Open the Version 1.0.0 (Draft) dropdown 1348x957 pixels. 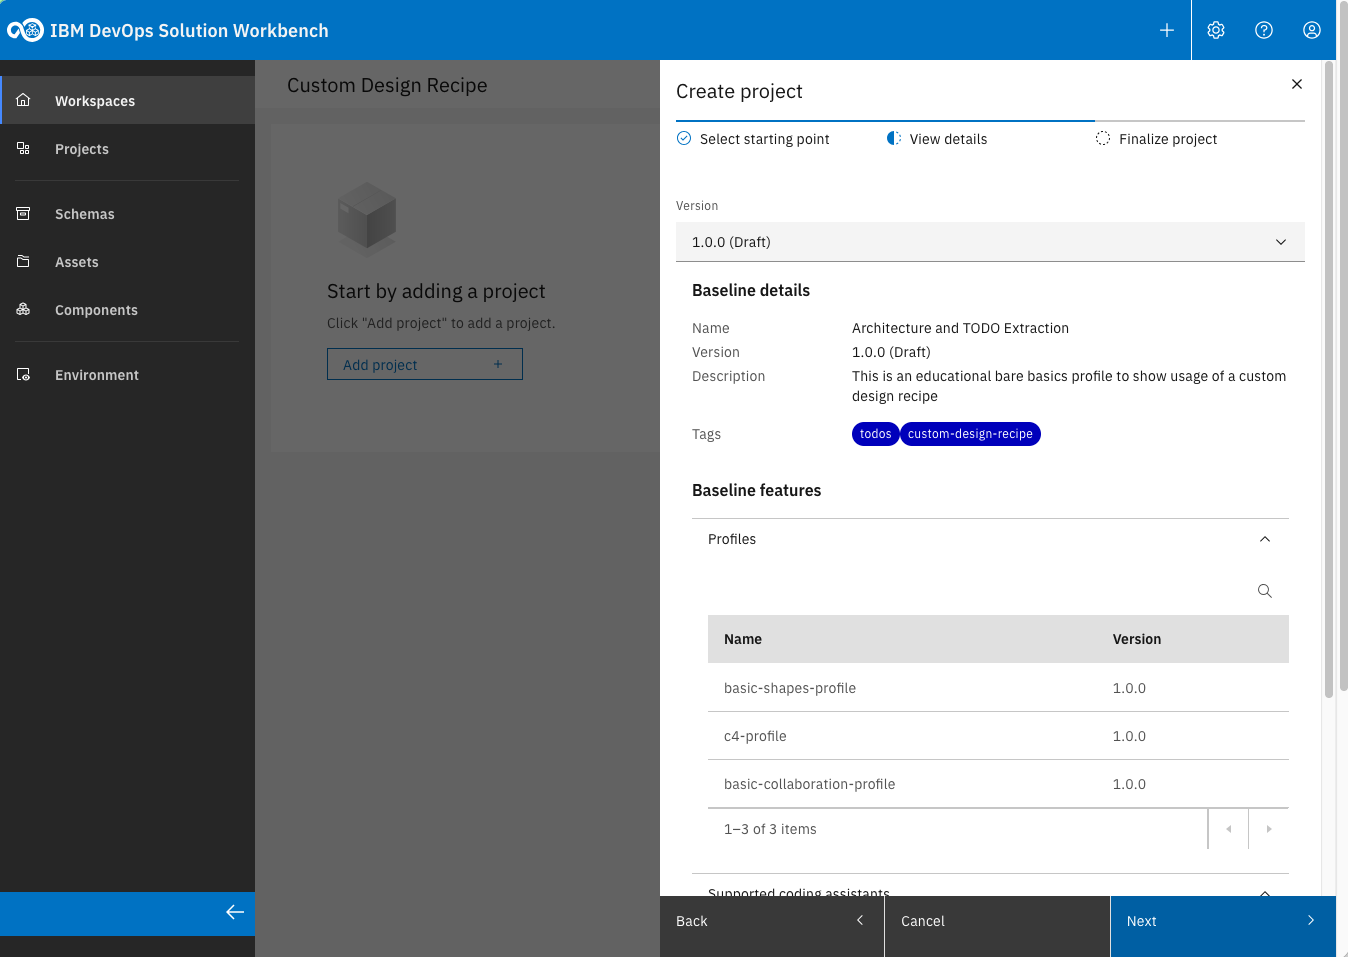[x=990, y=242]
